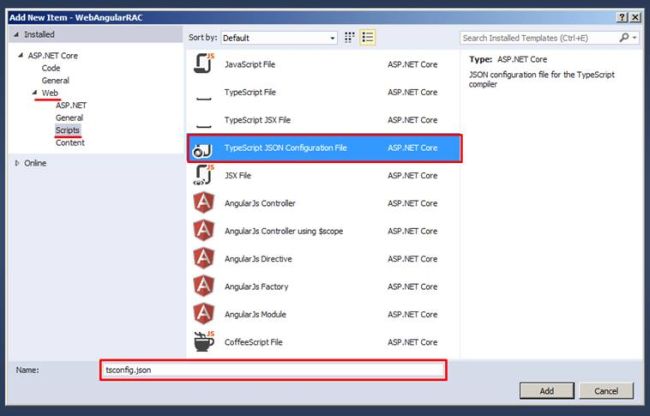This screenshot has height=416, width=650.
Task: Select AngularJs Controller template name
Action: pos(260,203)
